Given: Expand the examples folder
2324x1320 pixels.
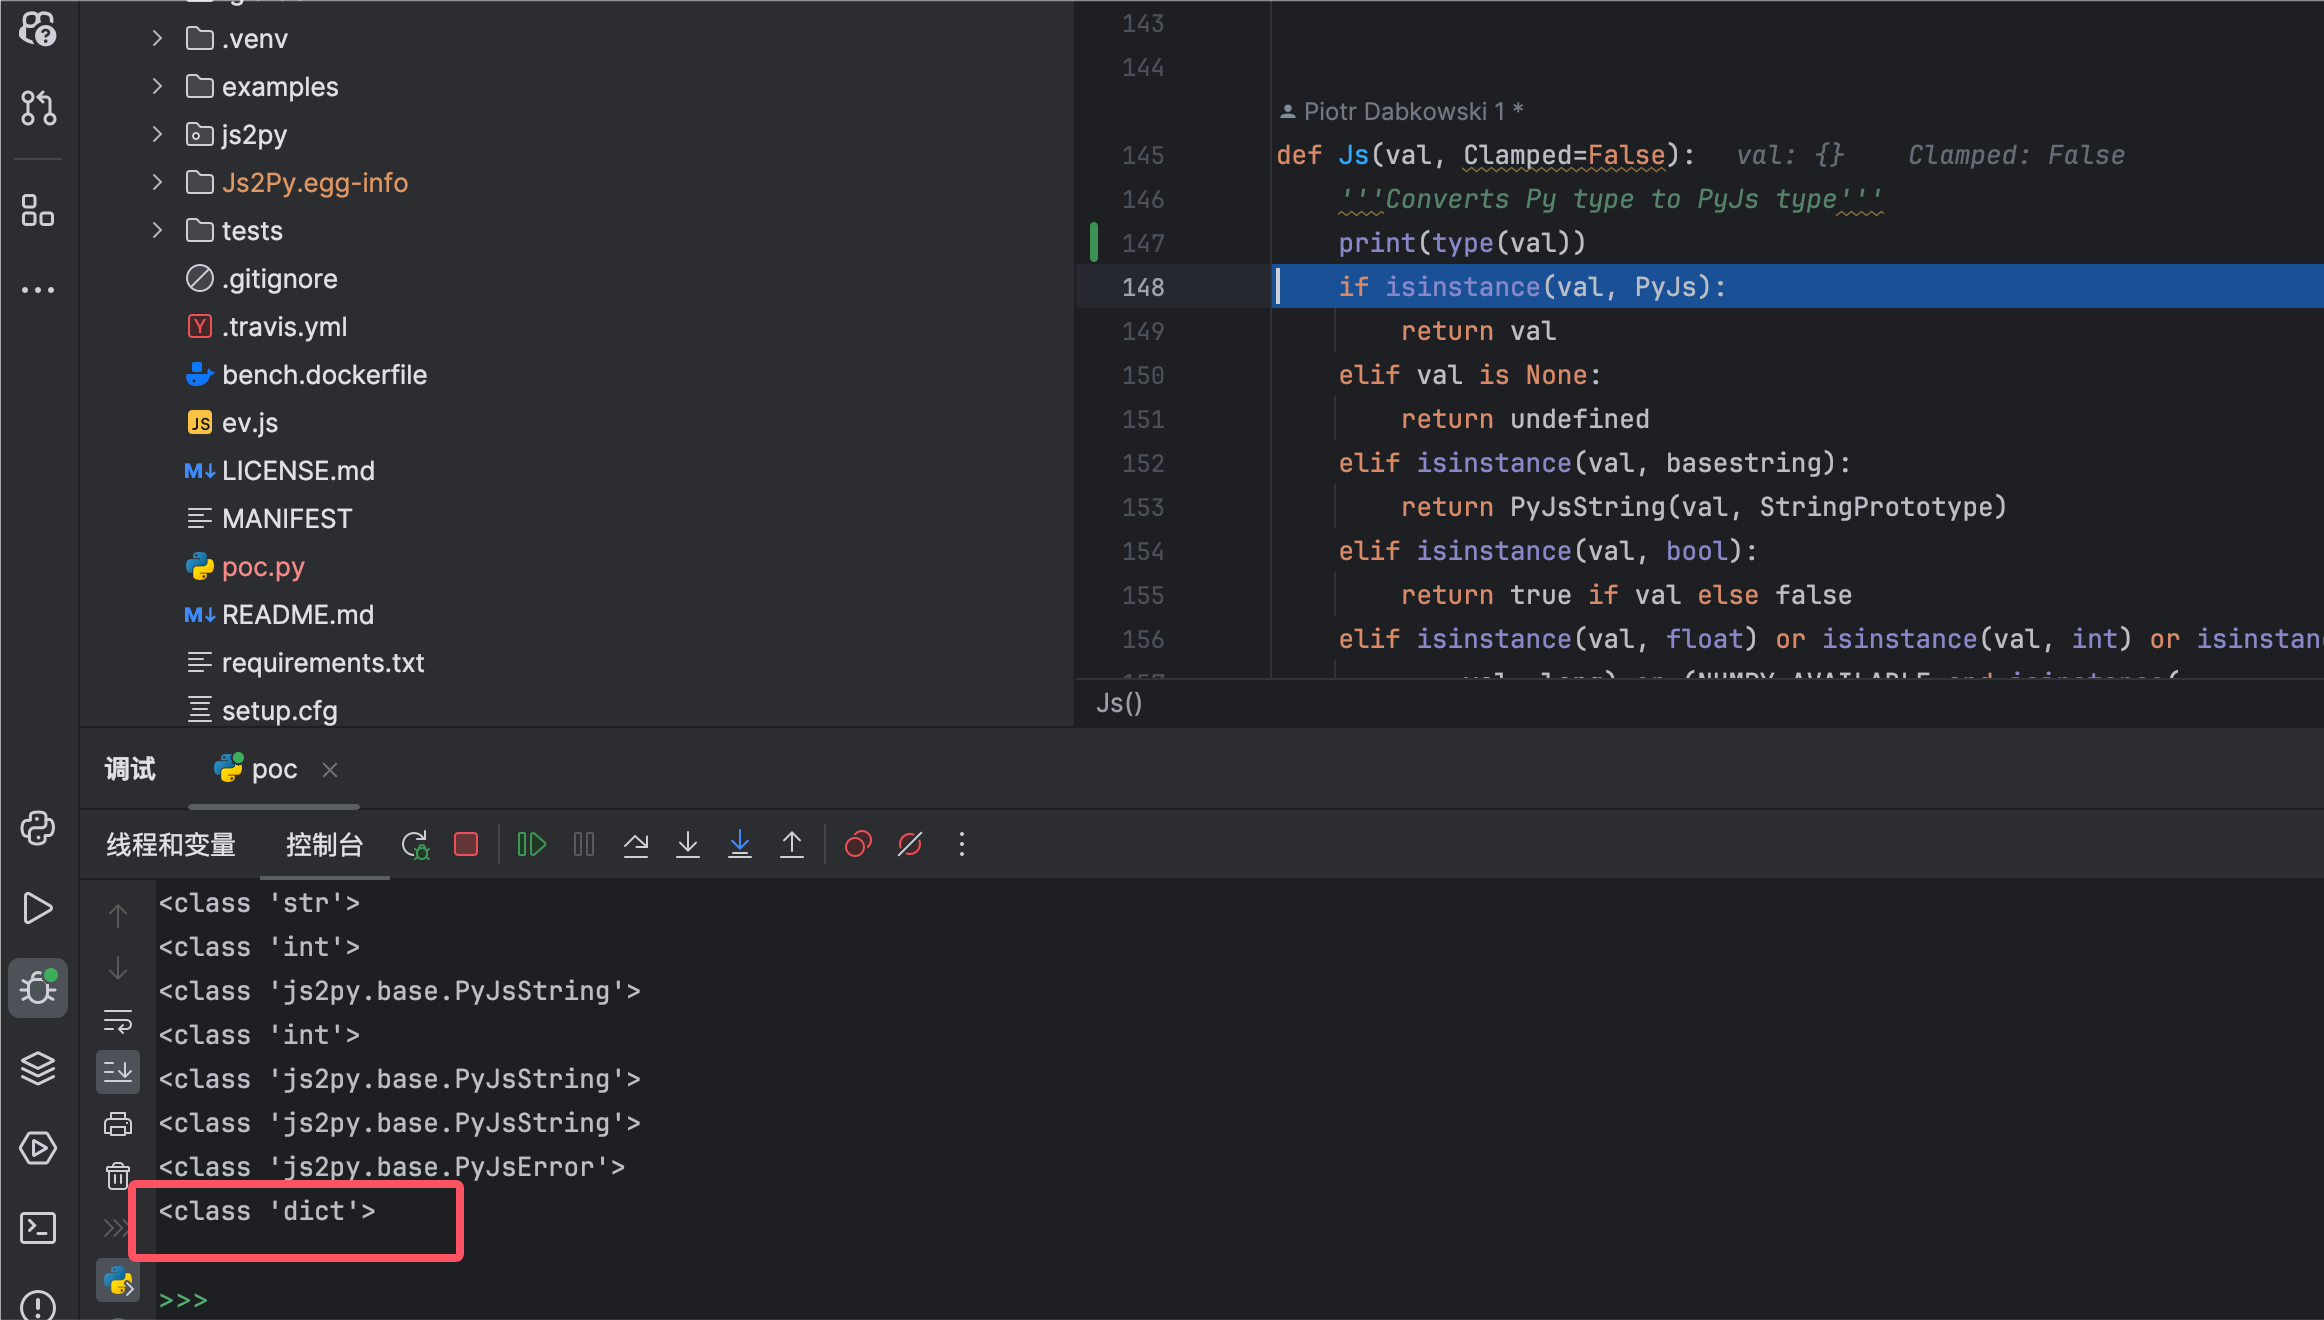Looking at the screenshot, I should tap(157, 87).
